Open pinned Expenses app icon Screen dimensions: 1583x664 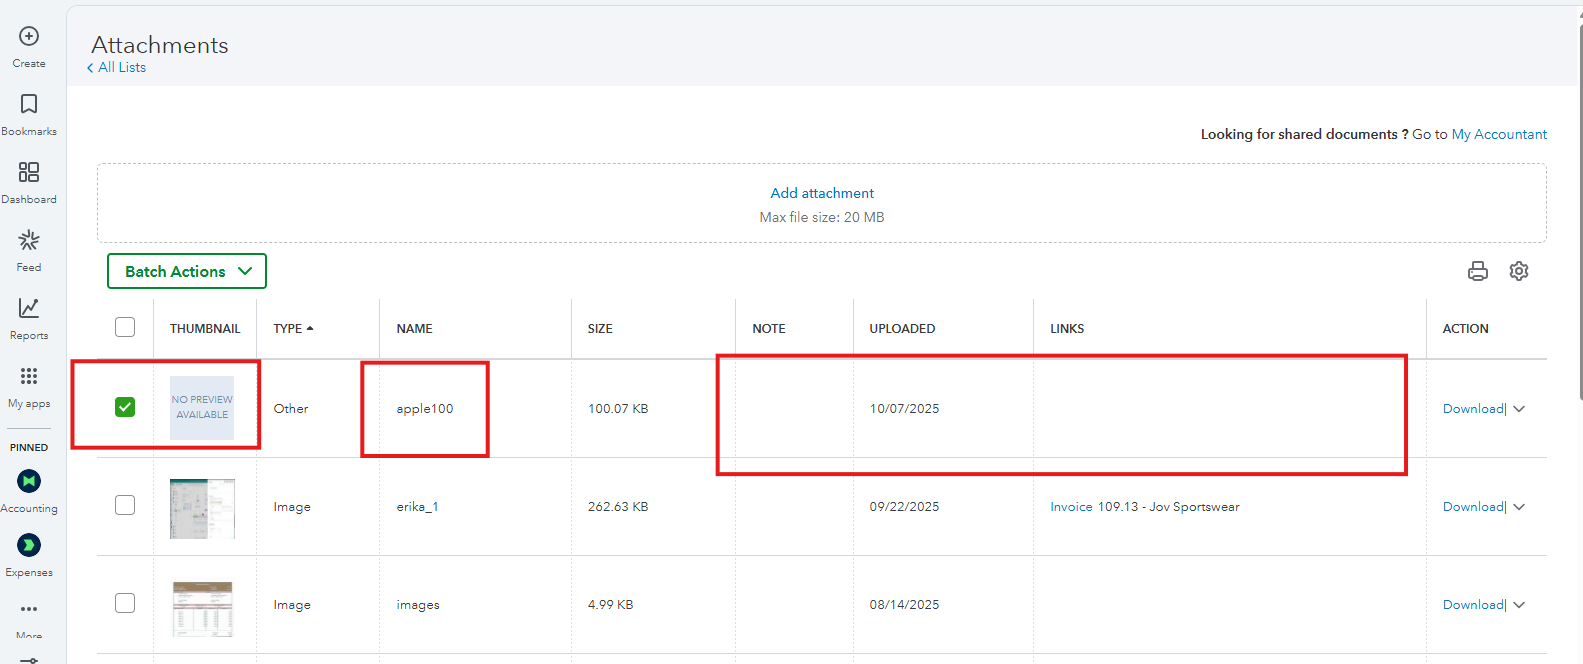(29, 545)
